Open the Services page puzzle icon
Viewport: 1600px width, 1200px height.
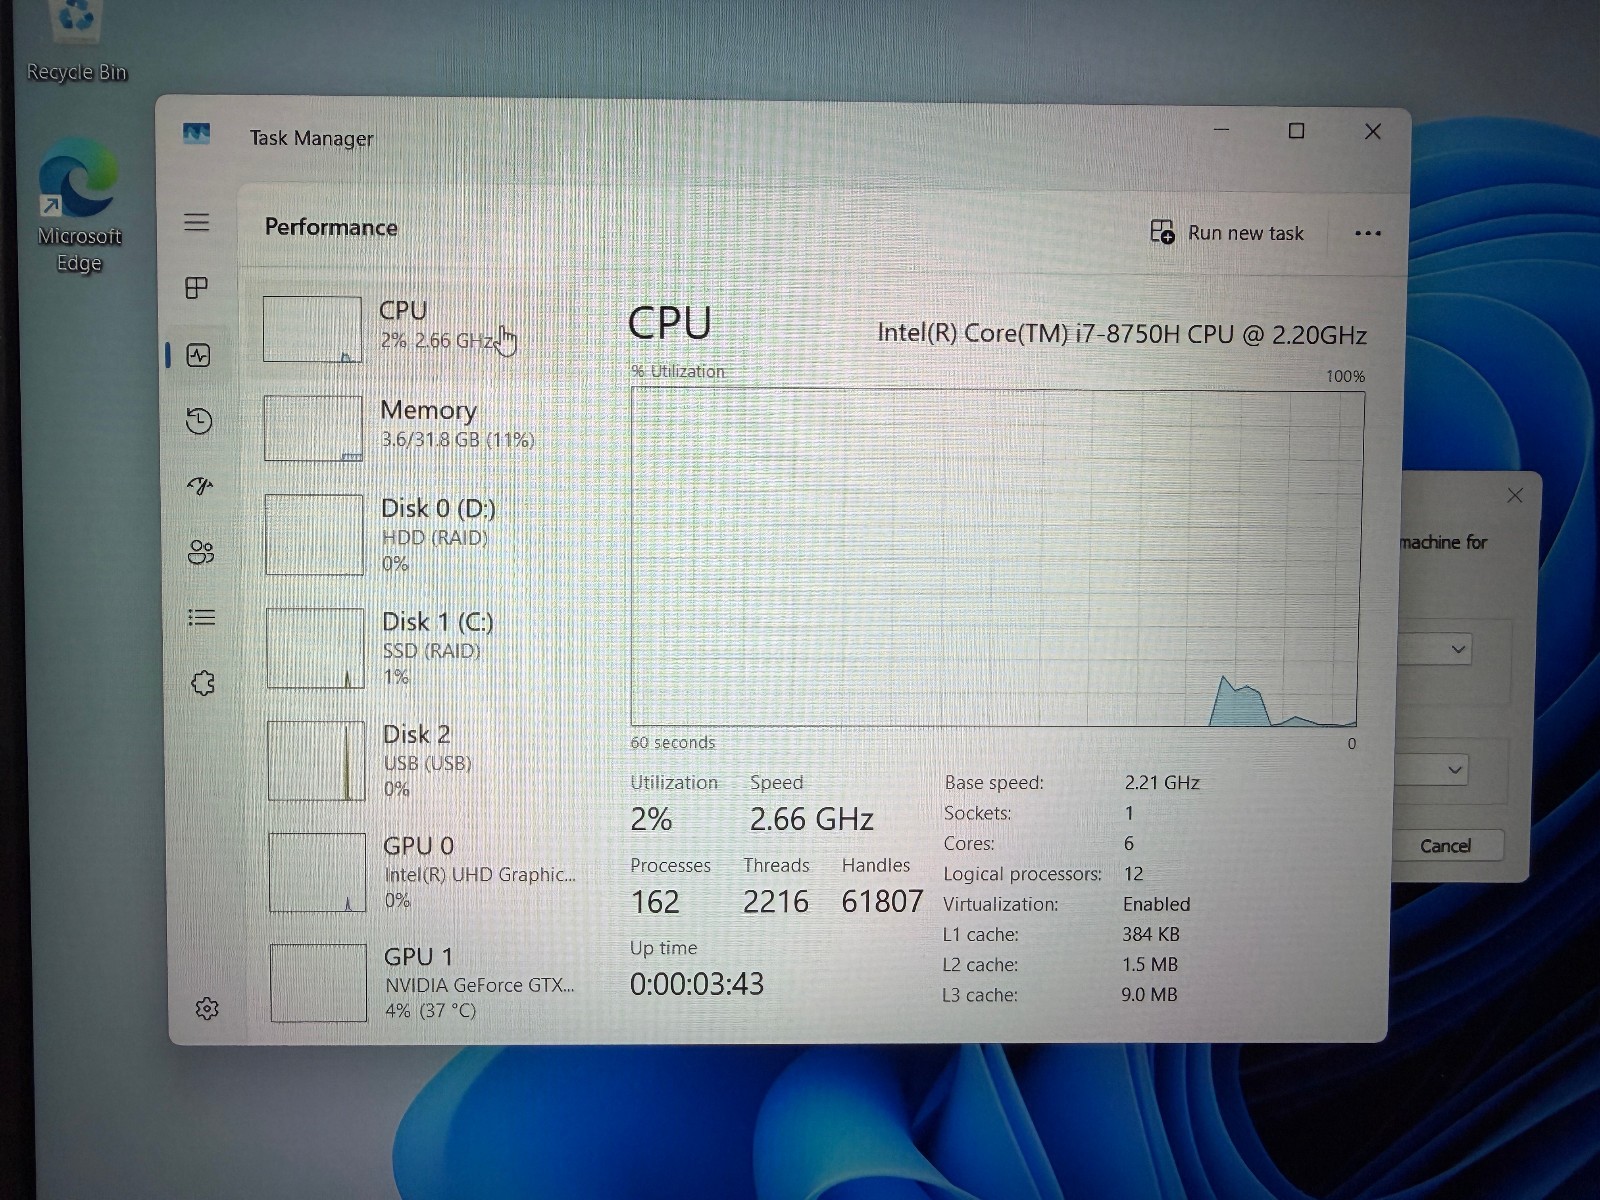tap(203, 683)
